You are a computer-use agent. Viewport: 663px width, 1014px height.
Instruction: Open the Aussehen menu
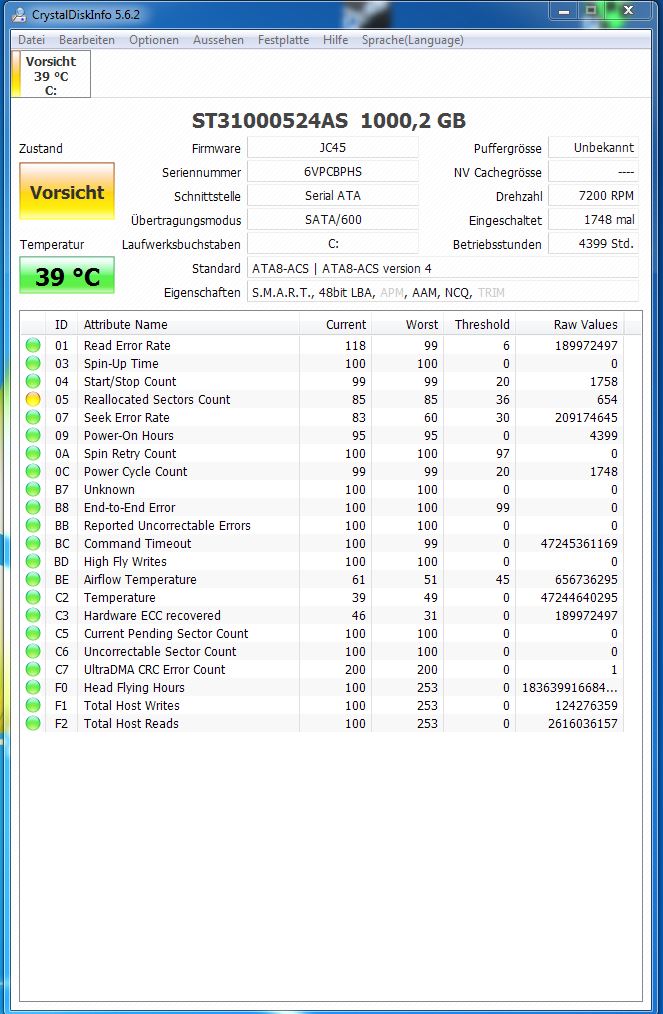tap(219, 40)
